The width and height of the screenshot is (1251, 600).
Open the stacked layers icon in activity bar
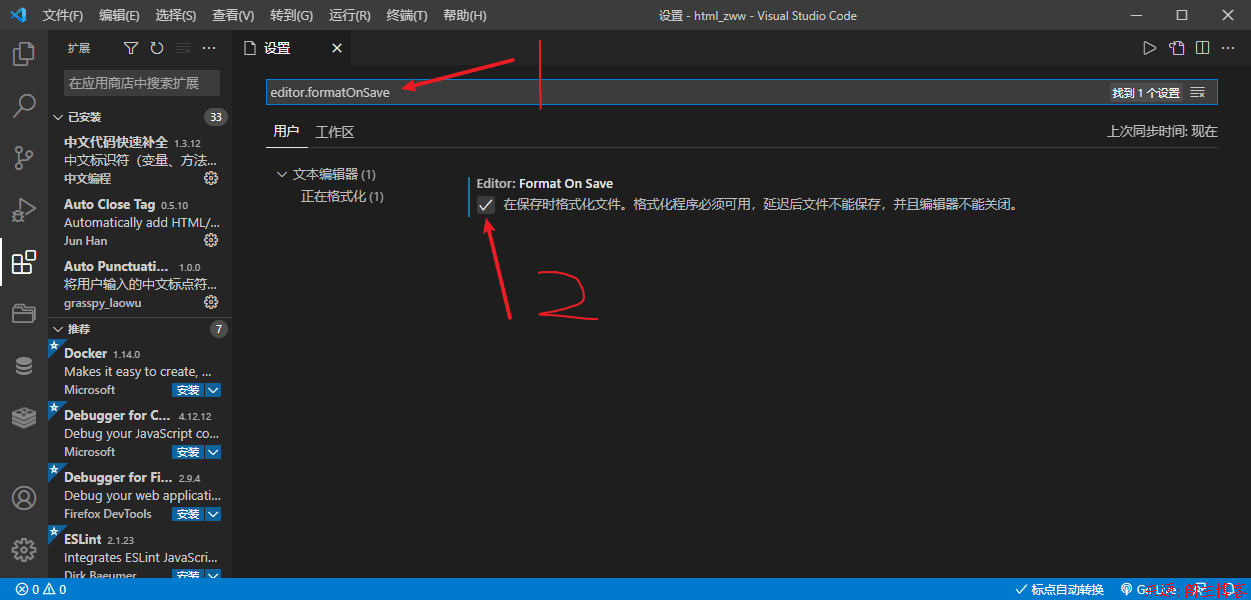[24, 418]
